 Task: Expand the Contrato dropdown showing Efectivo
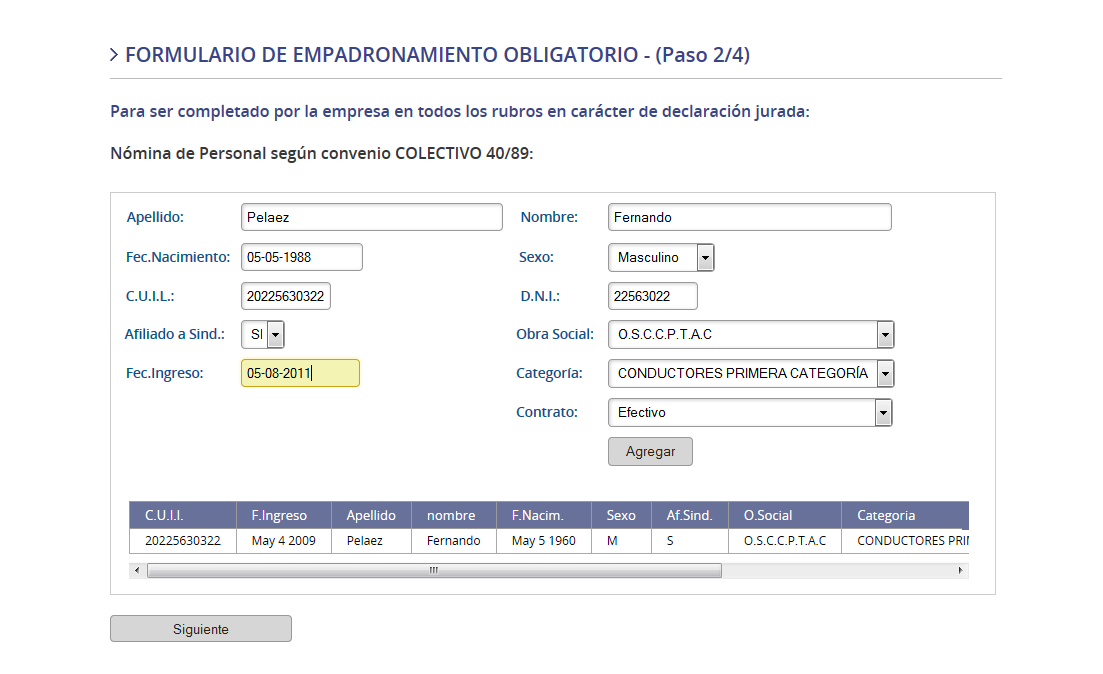[750, 412]
